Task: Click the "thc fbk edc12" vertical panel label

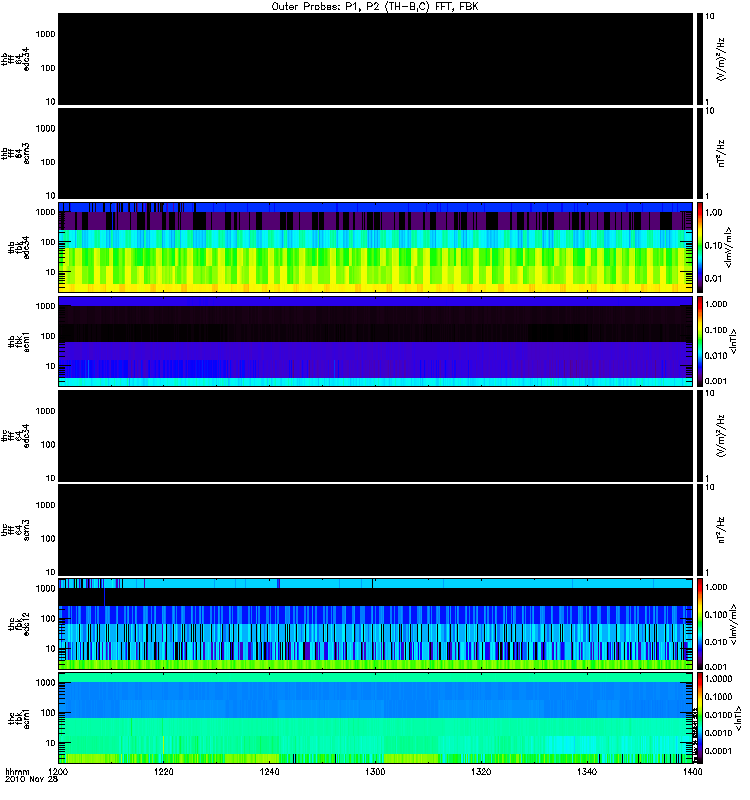Action: (18, 624)
